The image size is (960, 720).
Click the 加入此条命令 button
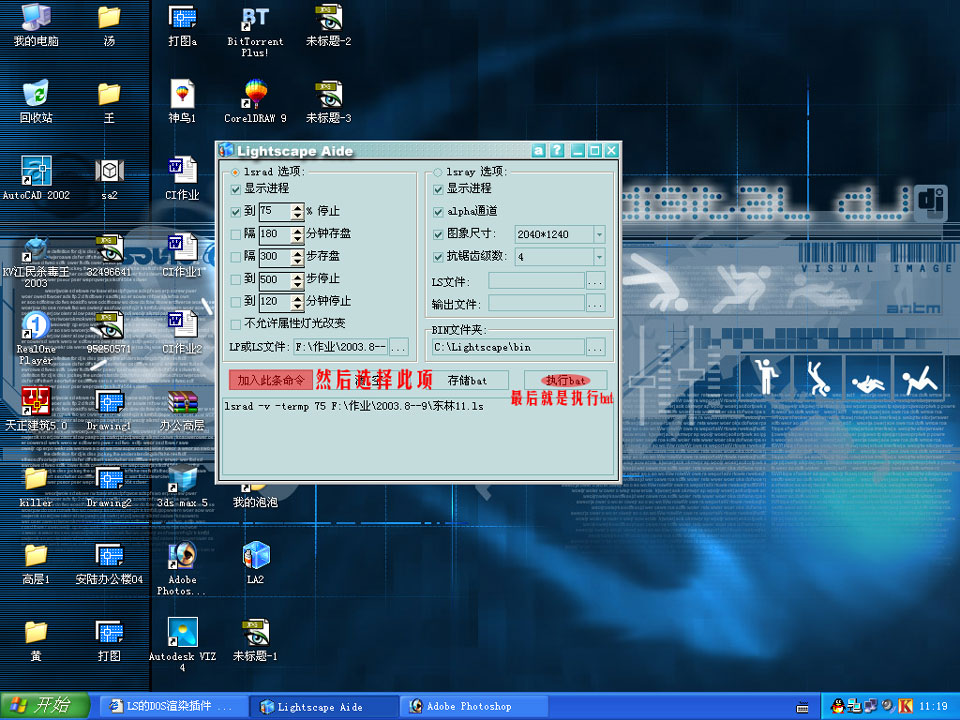tap(271, 380)
